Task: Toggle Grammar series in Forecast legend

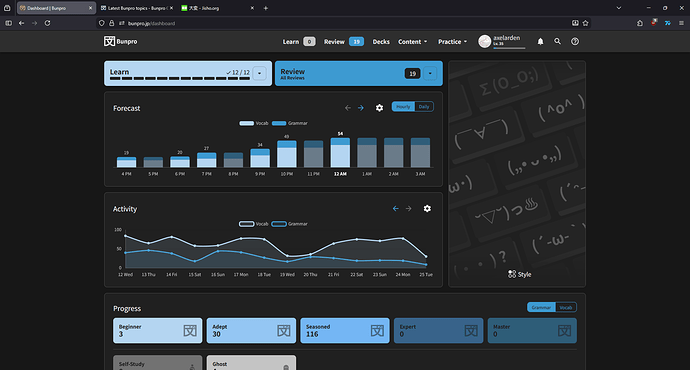Action: coord(290,123)
